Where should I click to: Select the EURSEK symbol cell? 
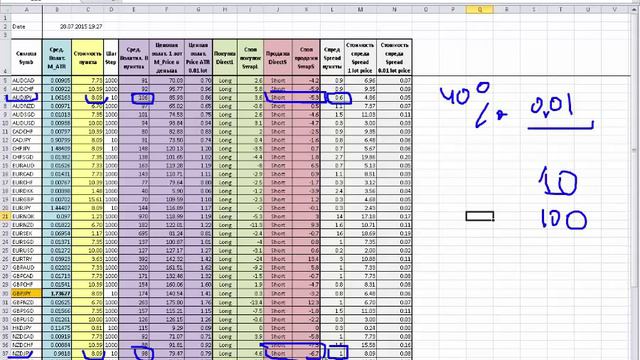coord(27,233)
